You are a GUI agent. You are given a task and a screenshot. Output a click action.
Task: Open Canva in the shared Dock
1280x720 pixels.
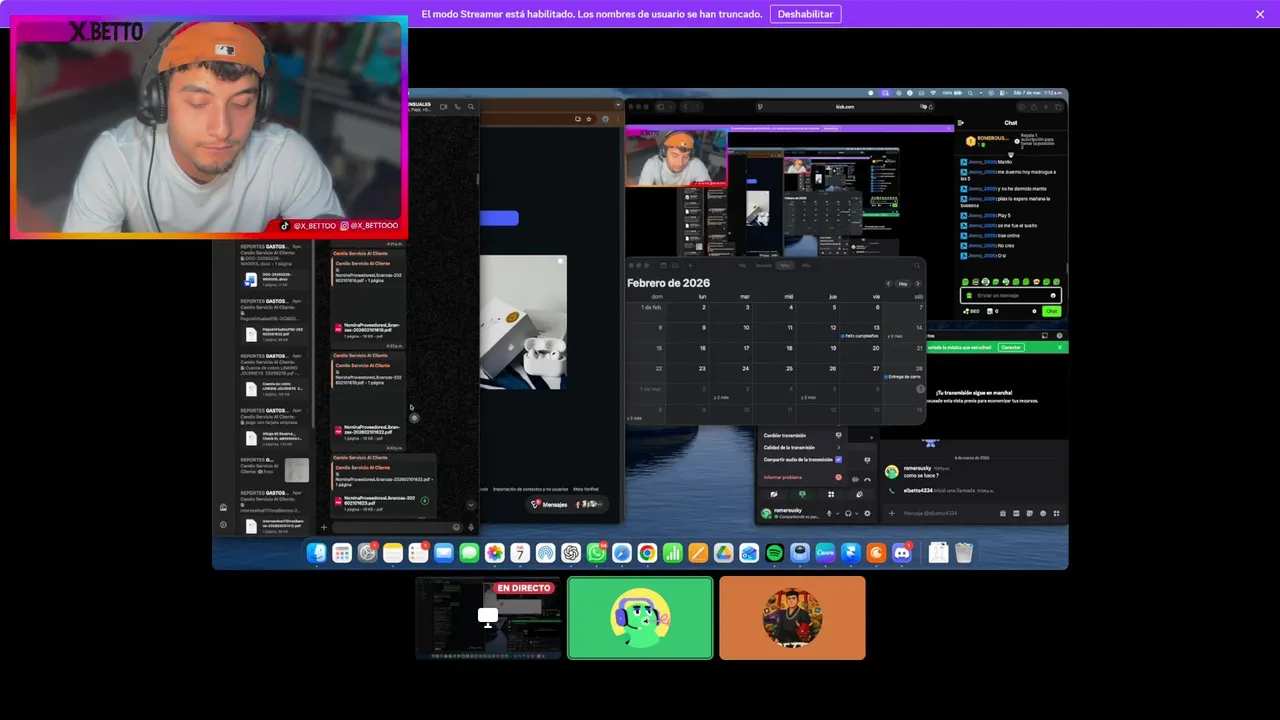click(825, 553)
